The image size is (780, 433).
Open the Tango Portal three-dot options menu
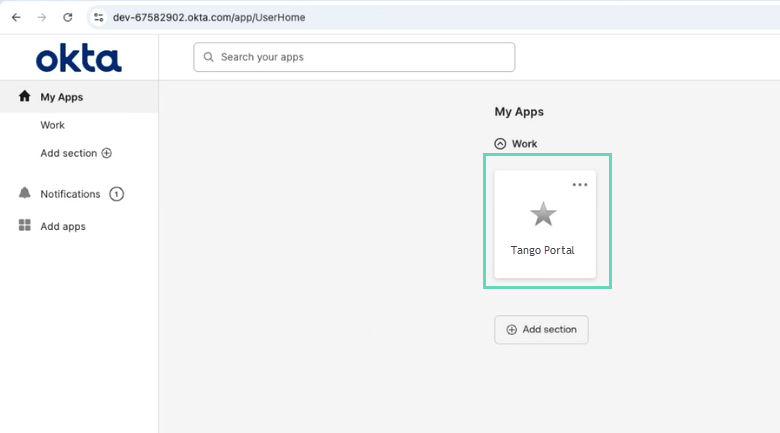coord(580,185)
